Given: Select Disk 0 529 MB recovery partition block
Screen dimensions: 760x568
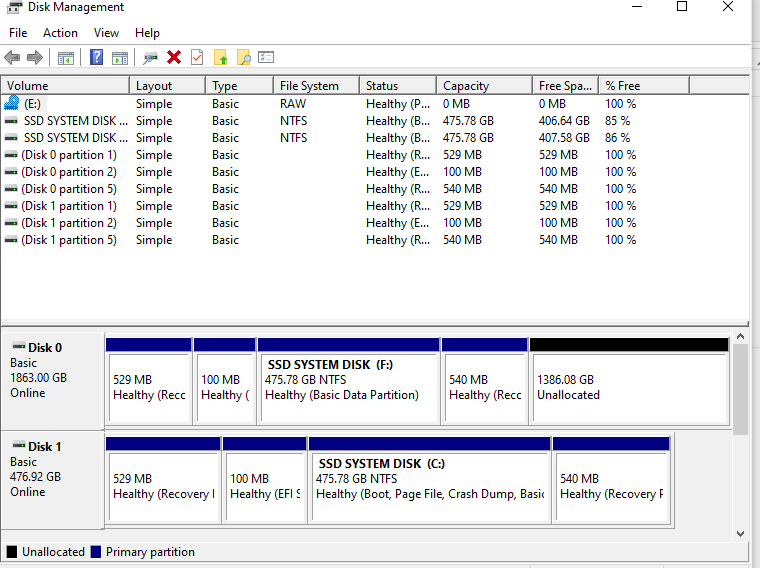Looking at the screenshot, I should [x=149, y=382].
